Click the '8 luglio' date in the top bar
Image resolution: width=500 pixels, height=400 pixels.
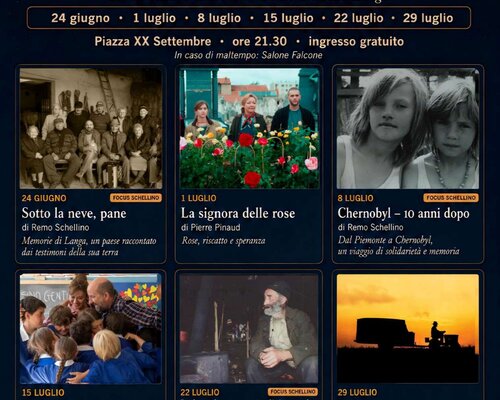219,18
